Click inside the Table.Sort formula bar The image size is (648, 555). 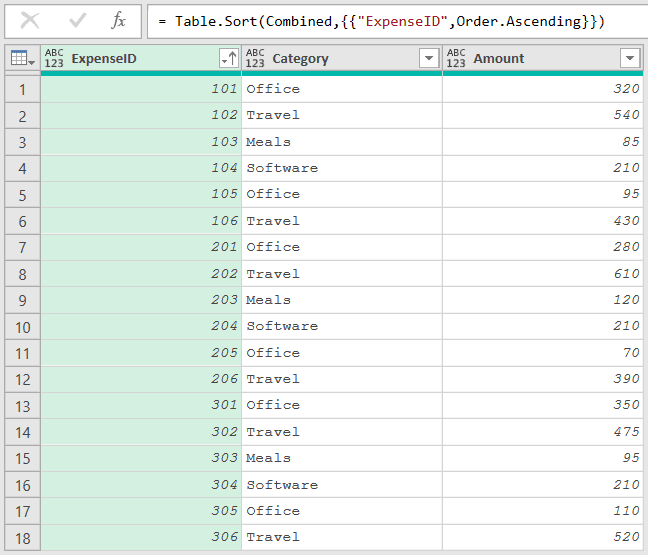[x=398, y=21]
